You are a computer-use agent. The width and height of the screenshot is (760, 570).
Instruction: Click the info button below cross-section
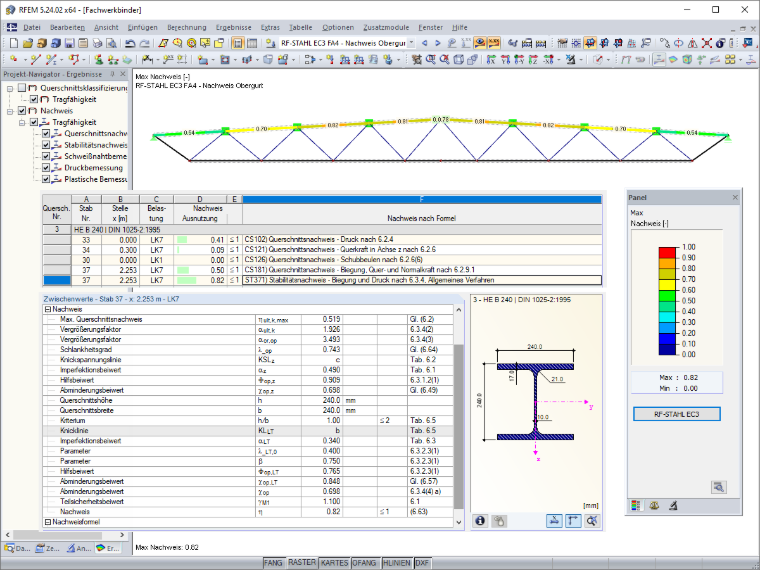tap(480, 521)
